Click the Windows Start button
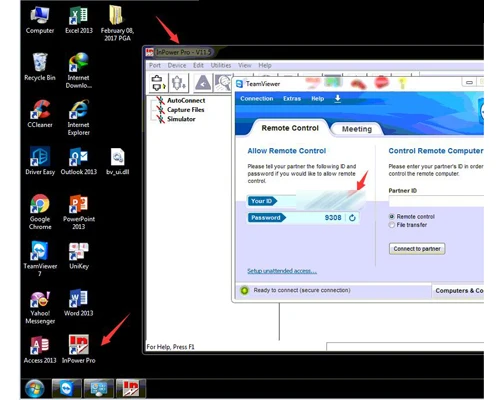The height and width of the screenshot is (400, 500). tap(35, 389)
